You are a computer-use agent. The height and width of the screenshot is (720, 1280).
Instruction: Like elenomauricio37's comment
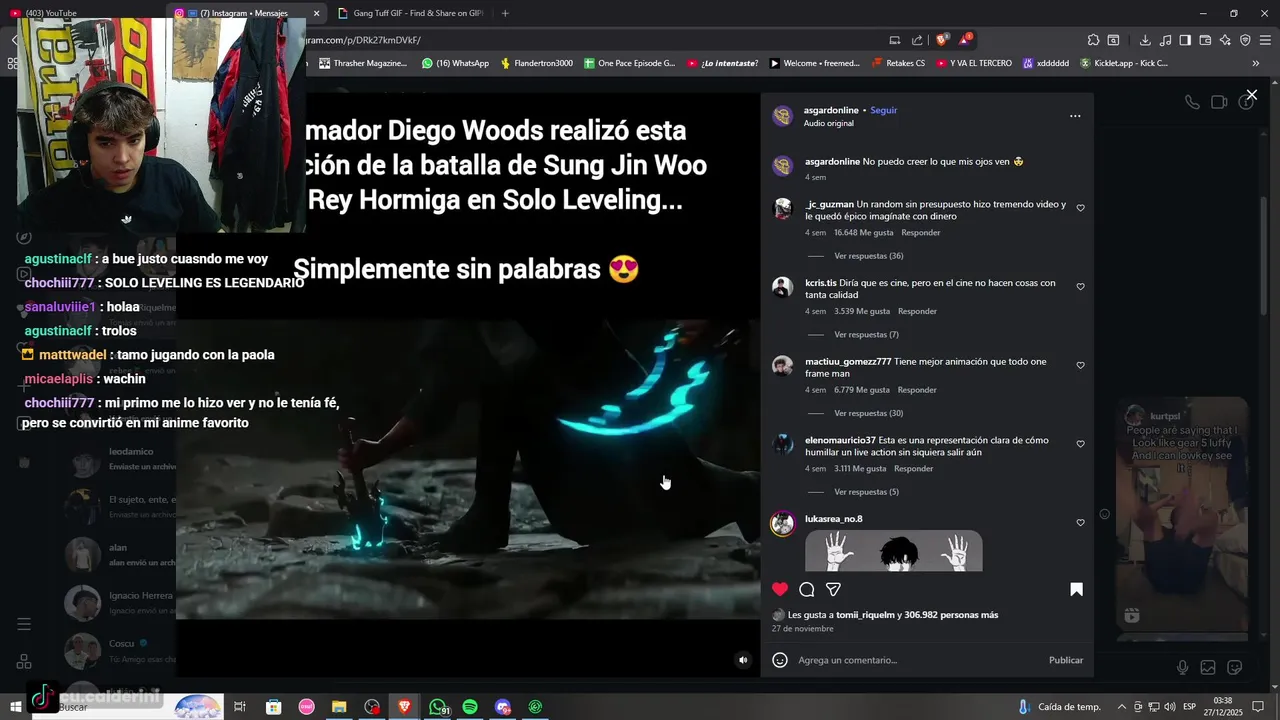click(x=1080, y=444)
